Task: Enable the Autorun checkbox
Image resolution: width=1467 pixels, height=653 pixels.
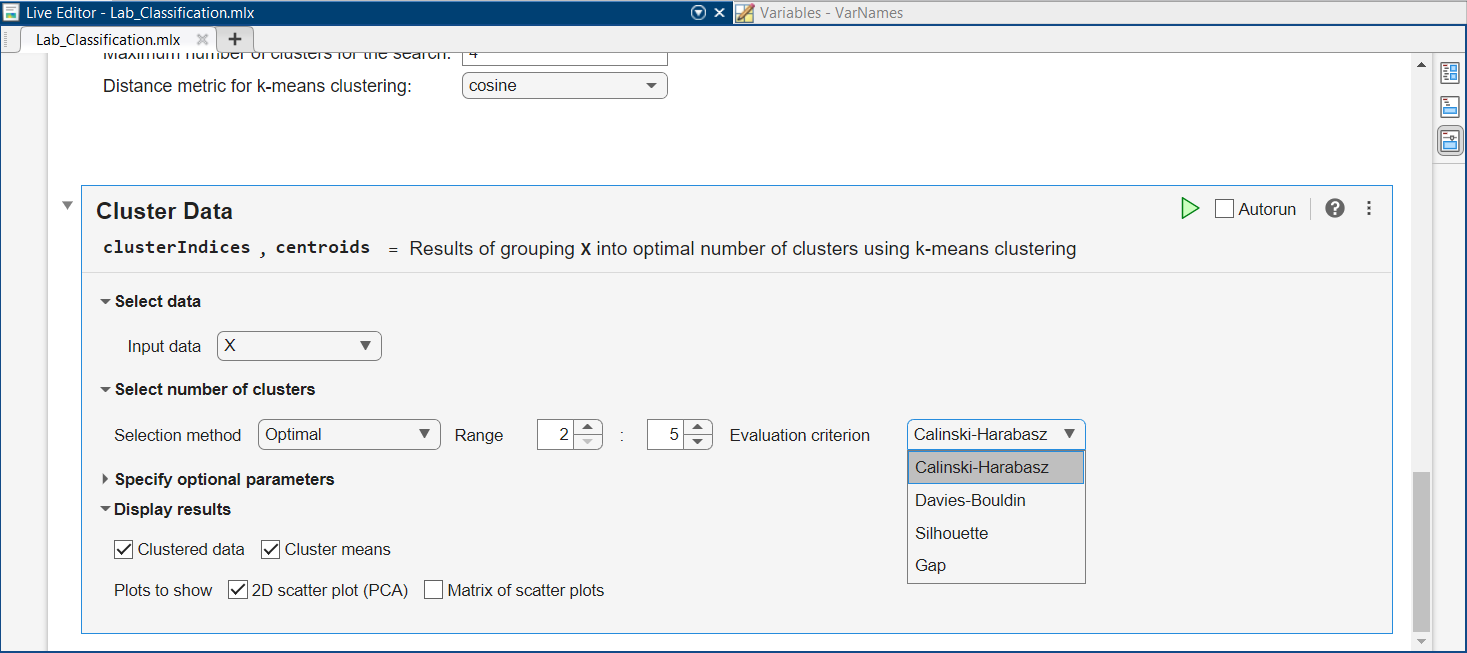Action: point(1224,209)
